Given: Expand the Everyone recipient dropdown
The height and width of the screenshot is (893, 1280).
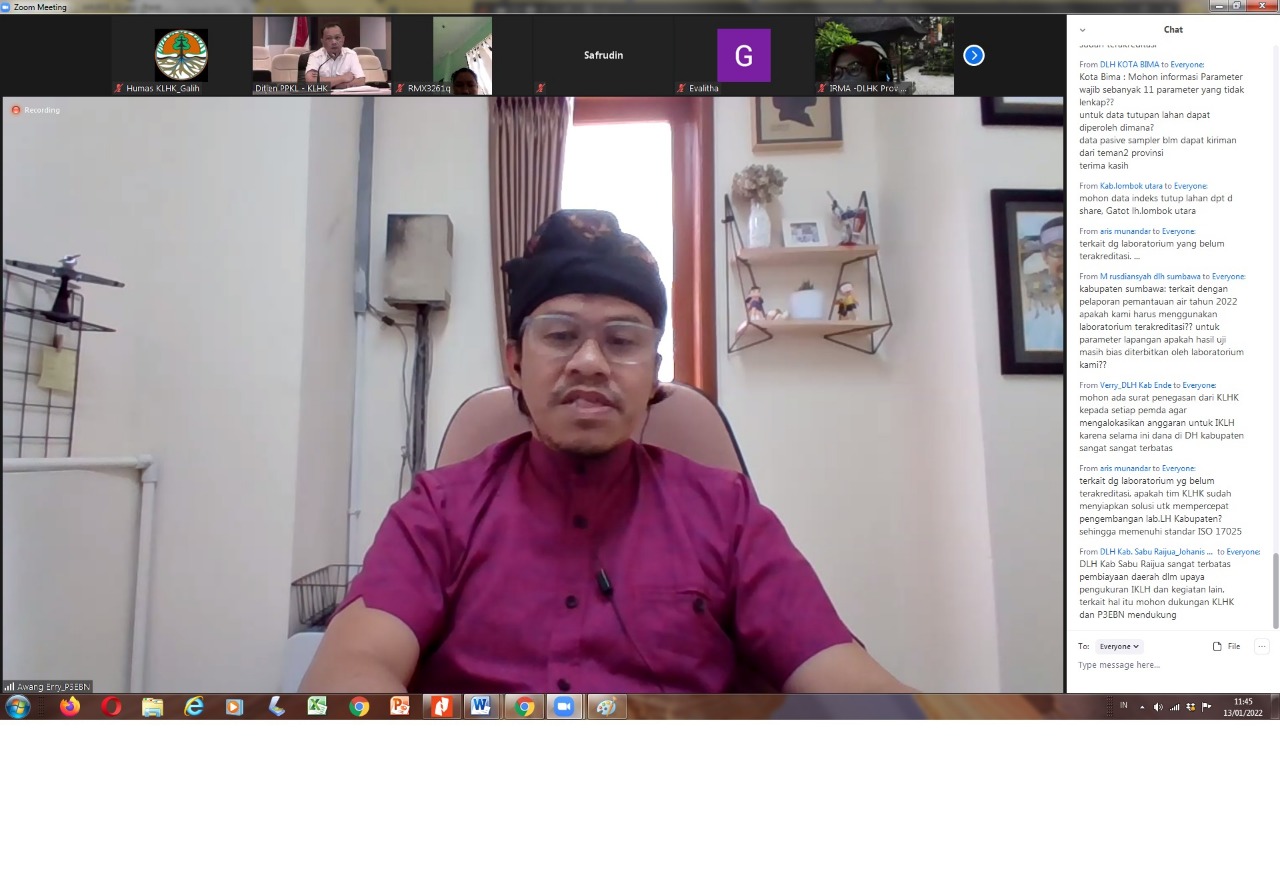Looking at the screenshot, I should tap(1119, 647).
